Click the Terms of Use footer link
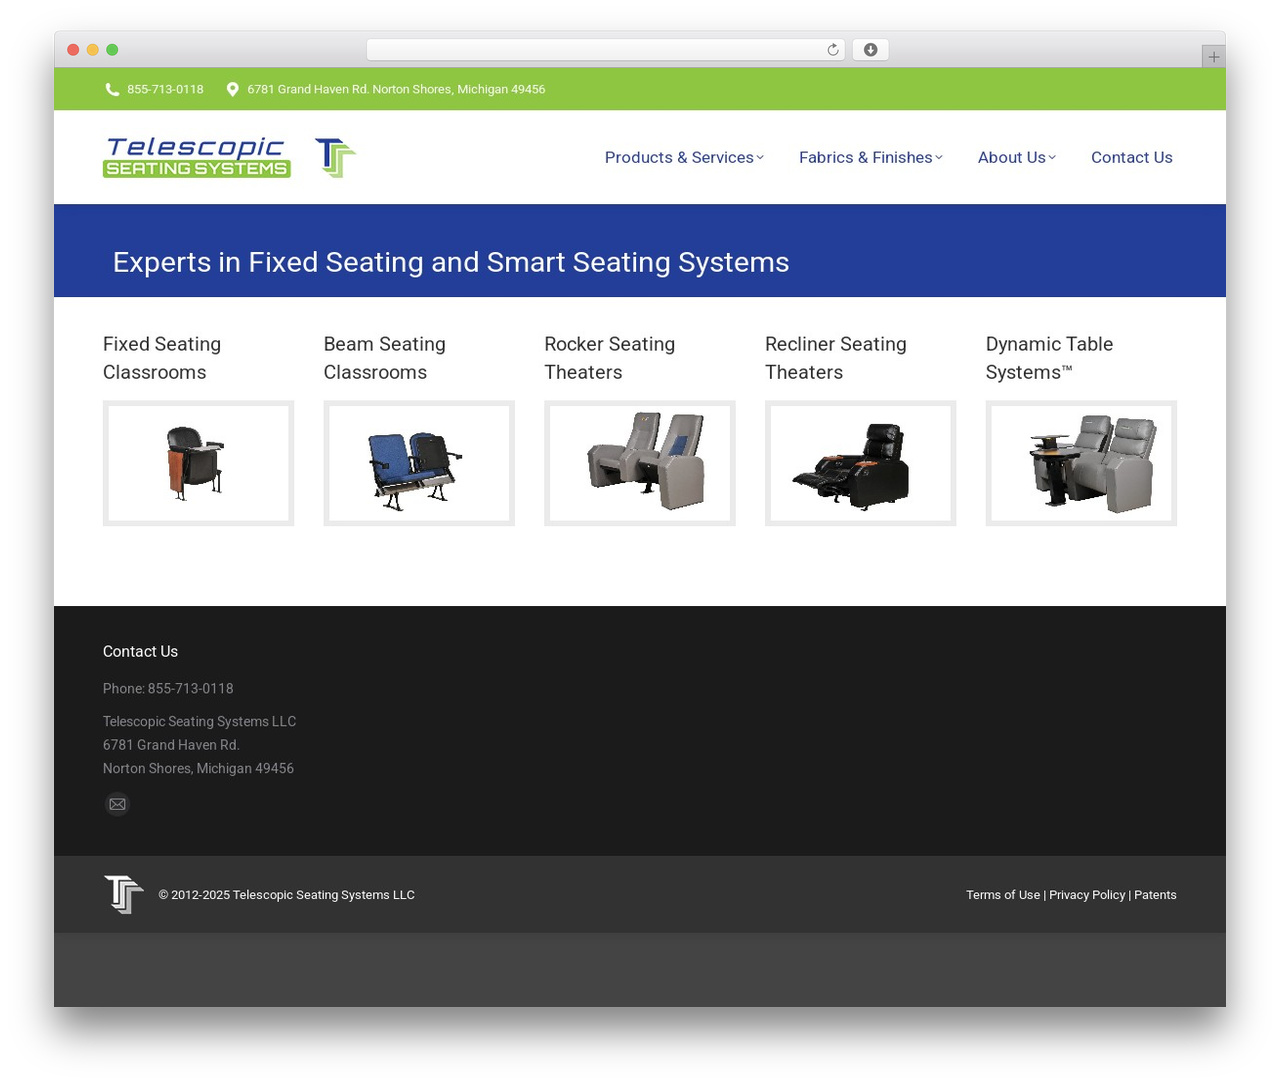Image resolution: width=1280 pixels, height=1084 pixels. tap(1002, 895)
